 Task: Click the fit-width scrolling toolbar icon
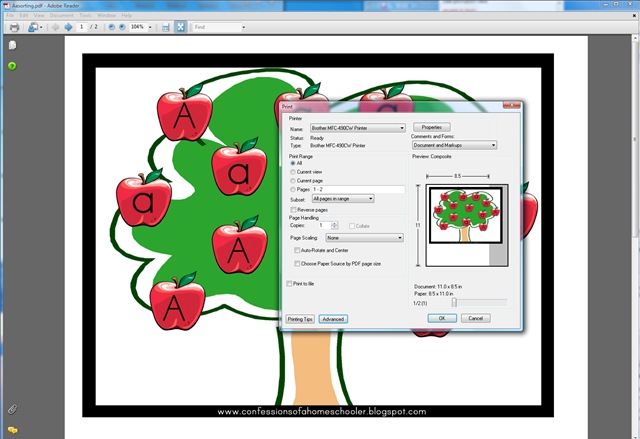[x=165, y=27]
